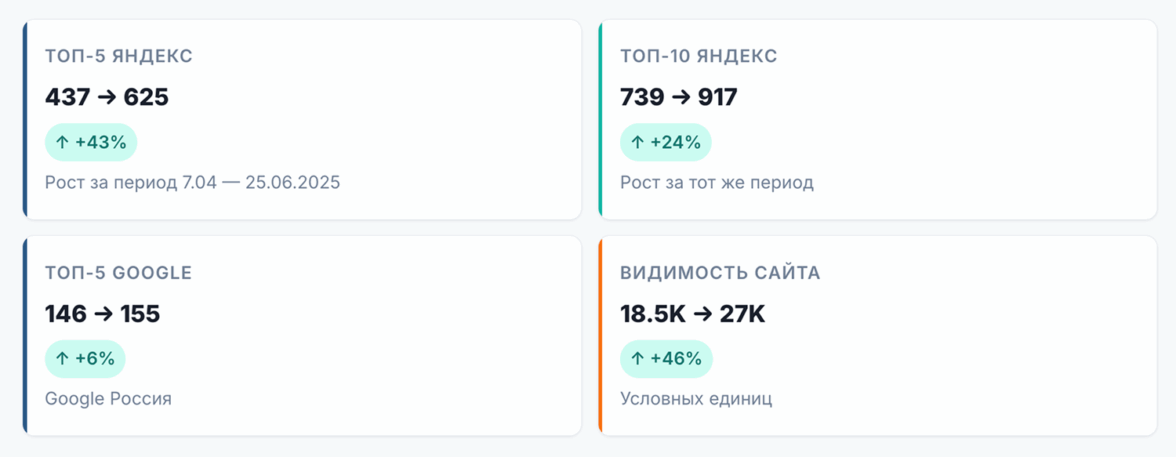Click the blue accent bar on ТОП-5 ЯНДЕКС card
This screenshot has width=1176, height=457.
(x=25, y=119)
